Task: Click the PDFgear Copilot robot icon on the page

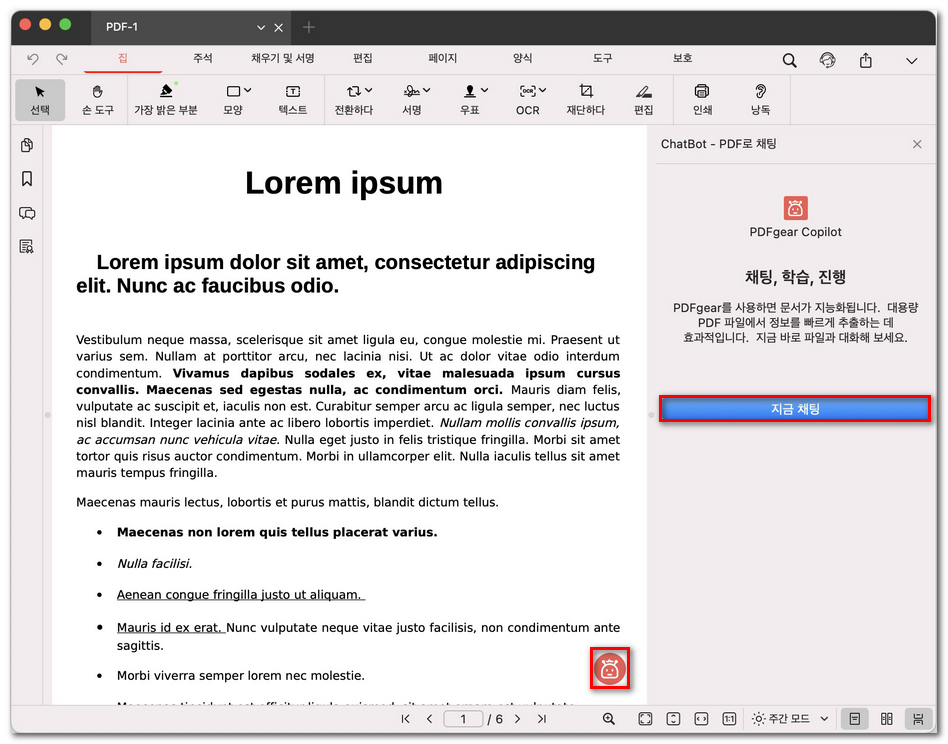Action: (x=610, y=670)
